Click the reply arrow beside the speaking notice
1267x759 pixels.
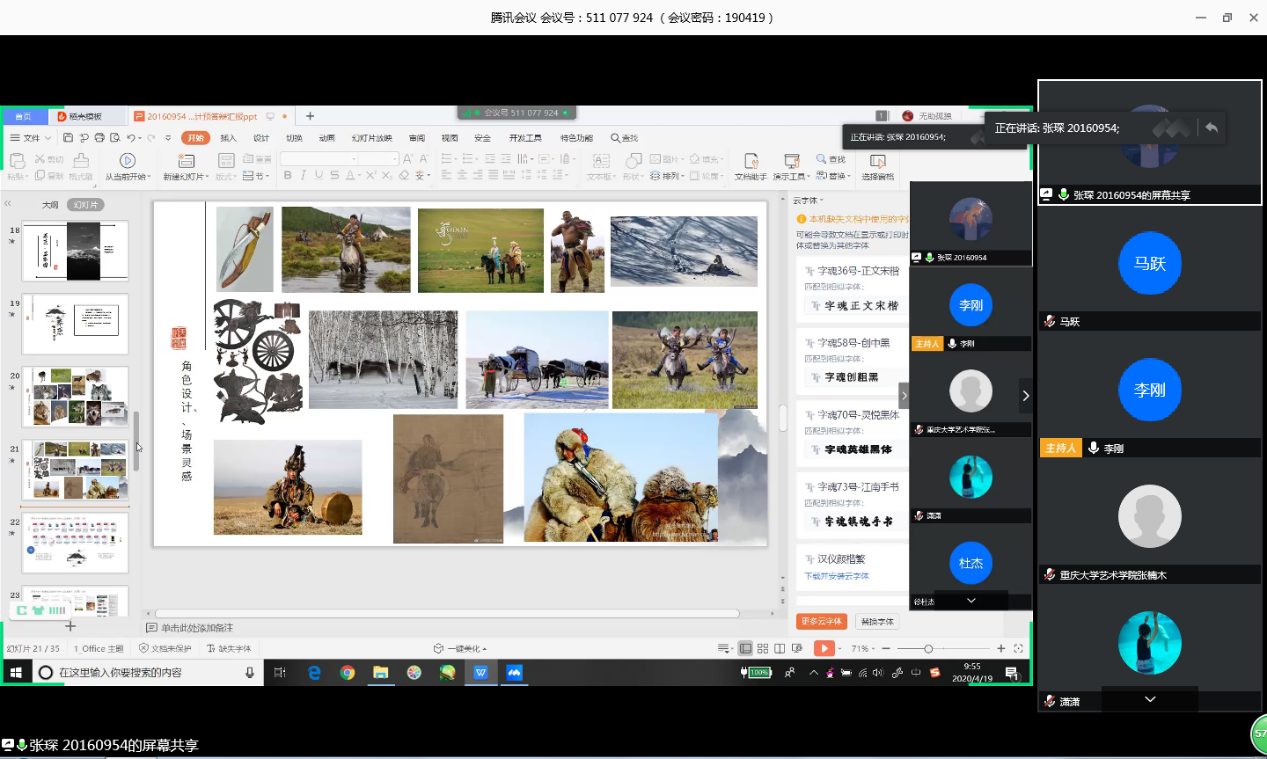[x=1211, y=128]
